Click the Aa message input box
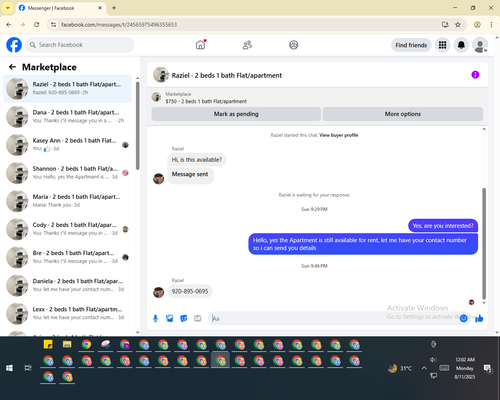 pos(333,319)
